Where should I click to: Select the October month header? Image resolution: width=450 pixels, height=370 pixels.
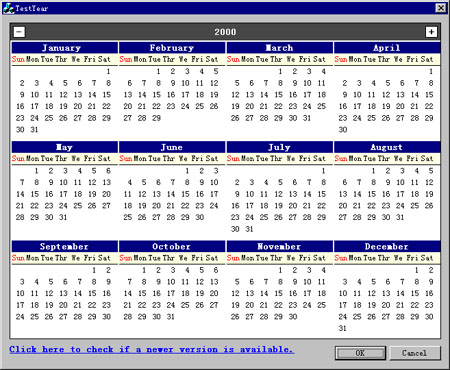click(172, 246)
